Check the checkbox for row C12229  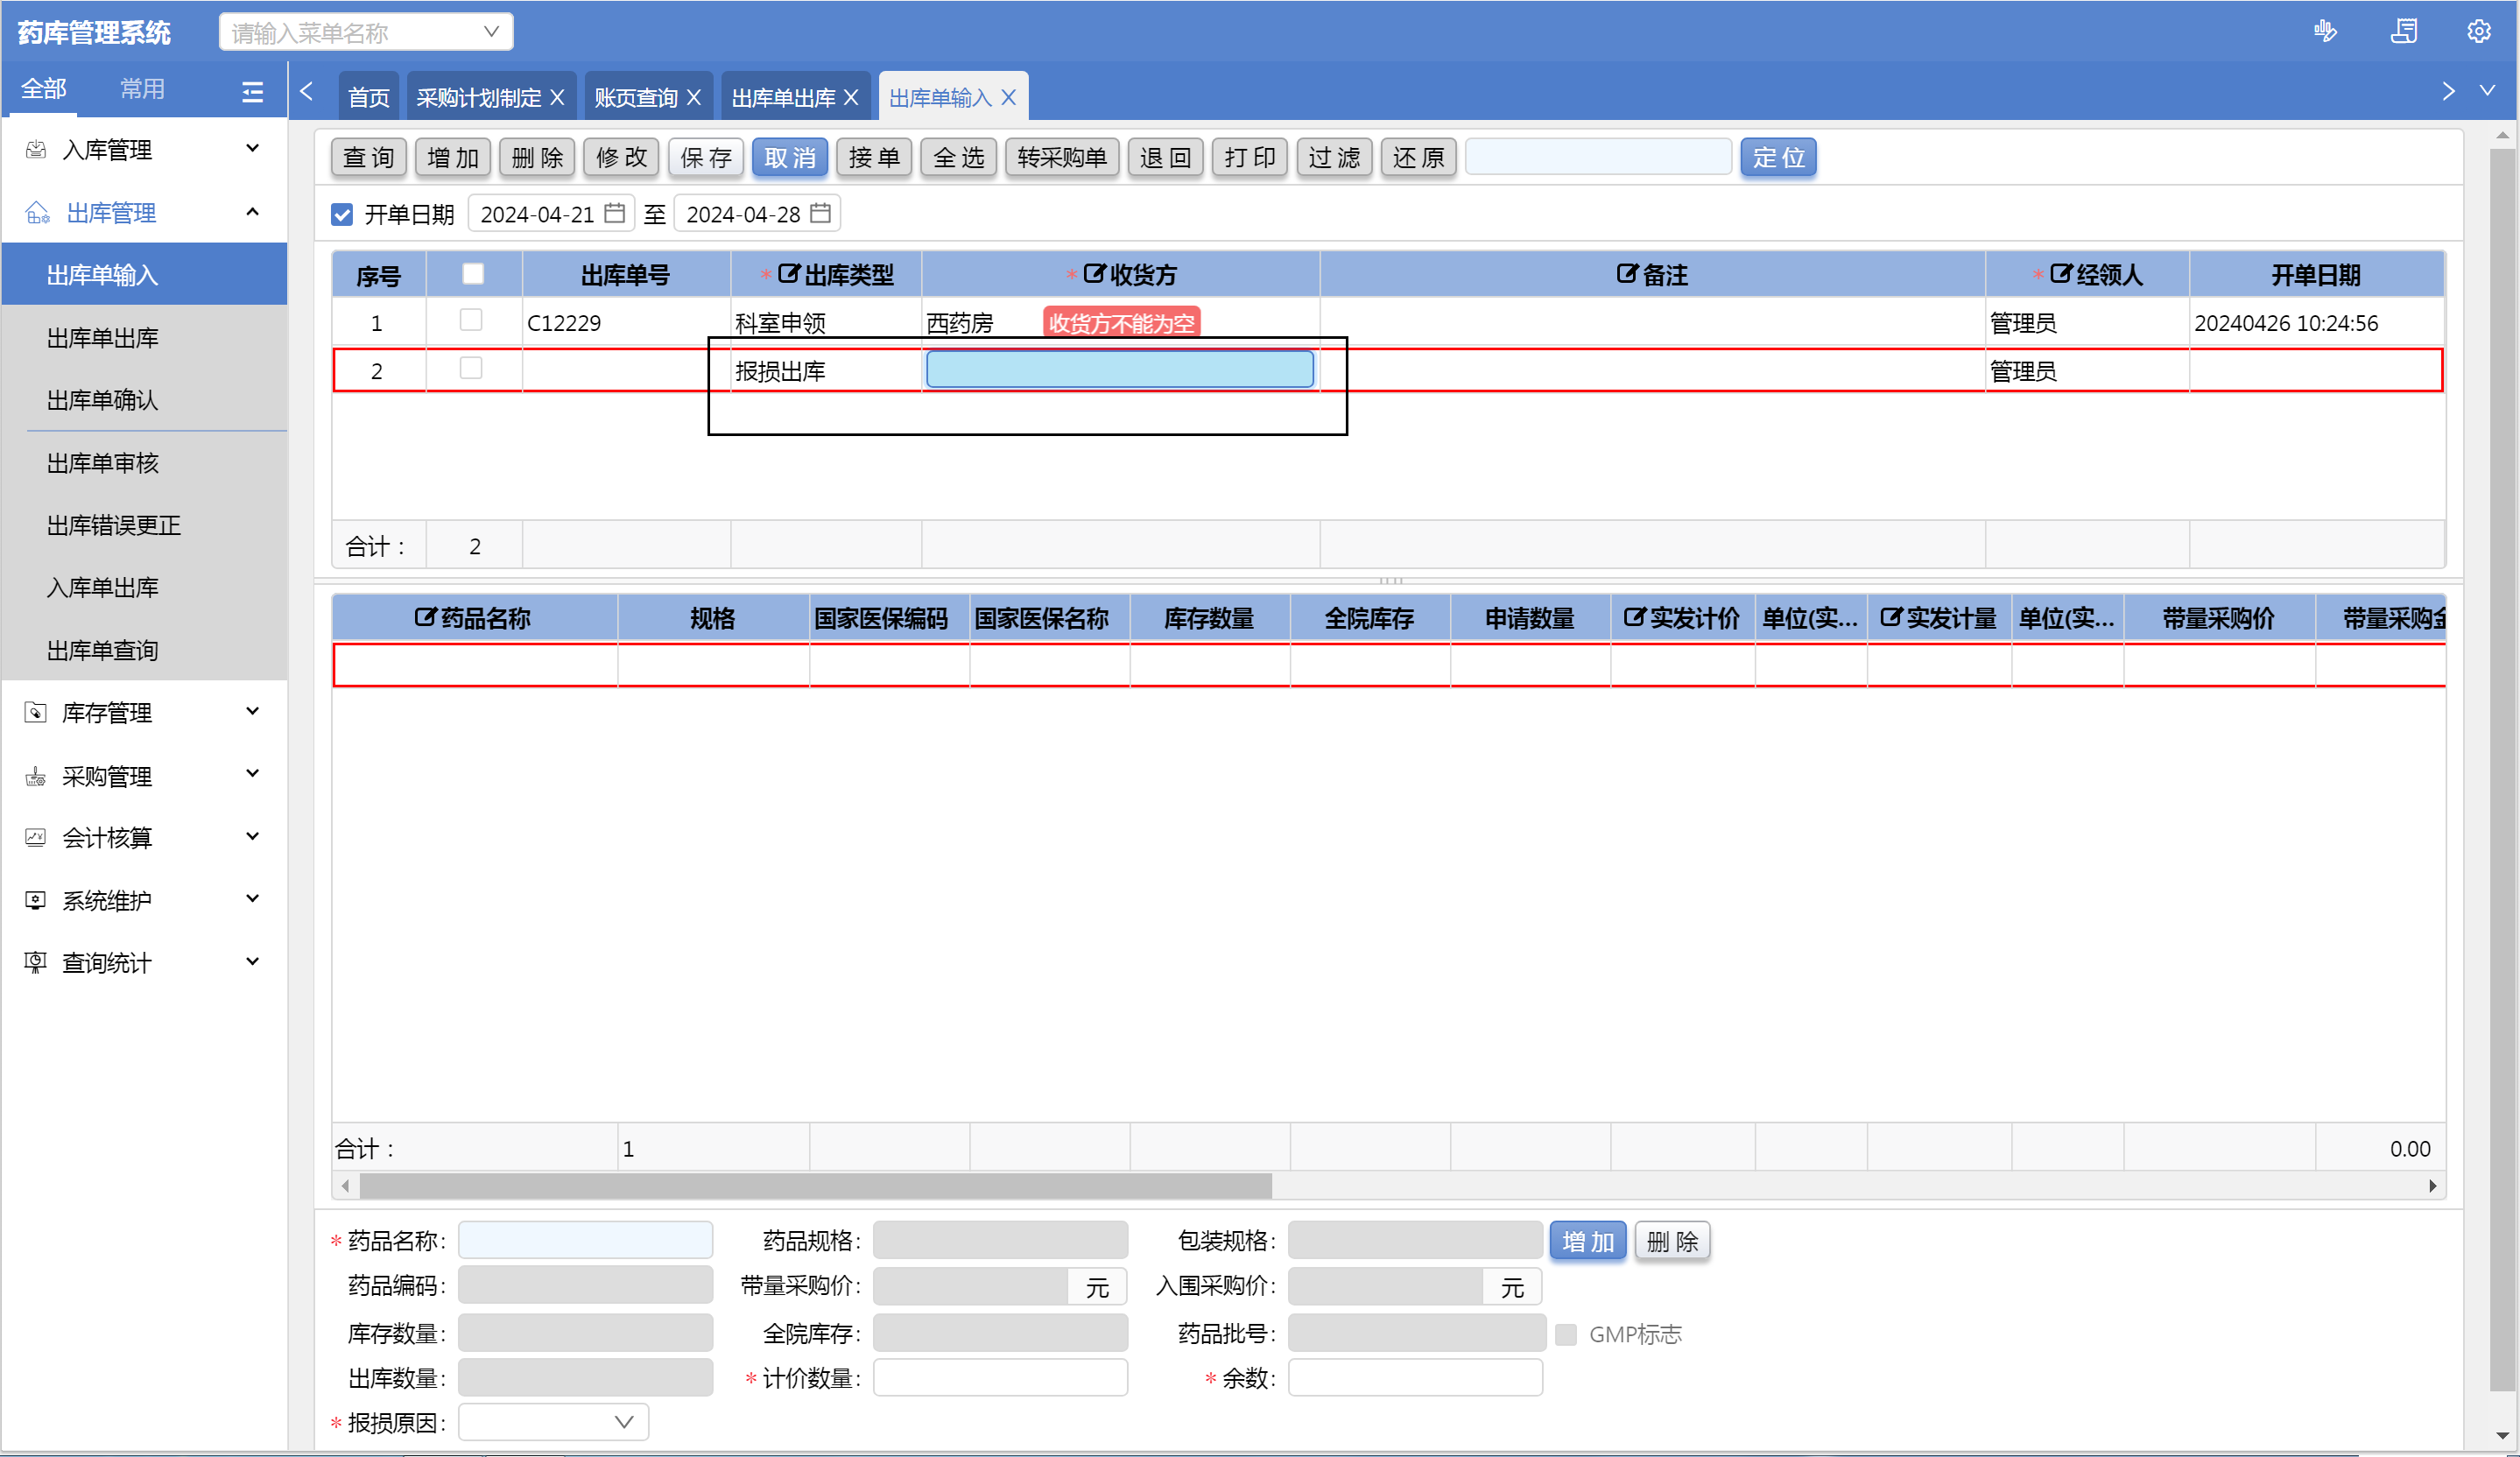click(471, 320)
